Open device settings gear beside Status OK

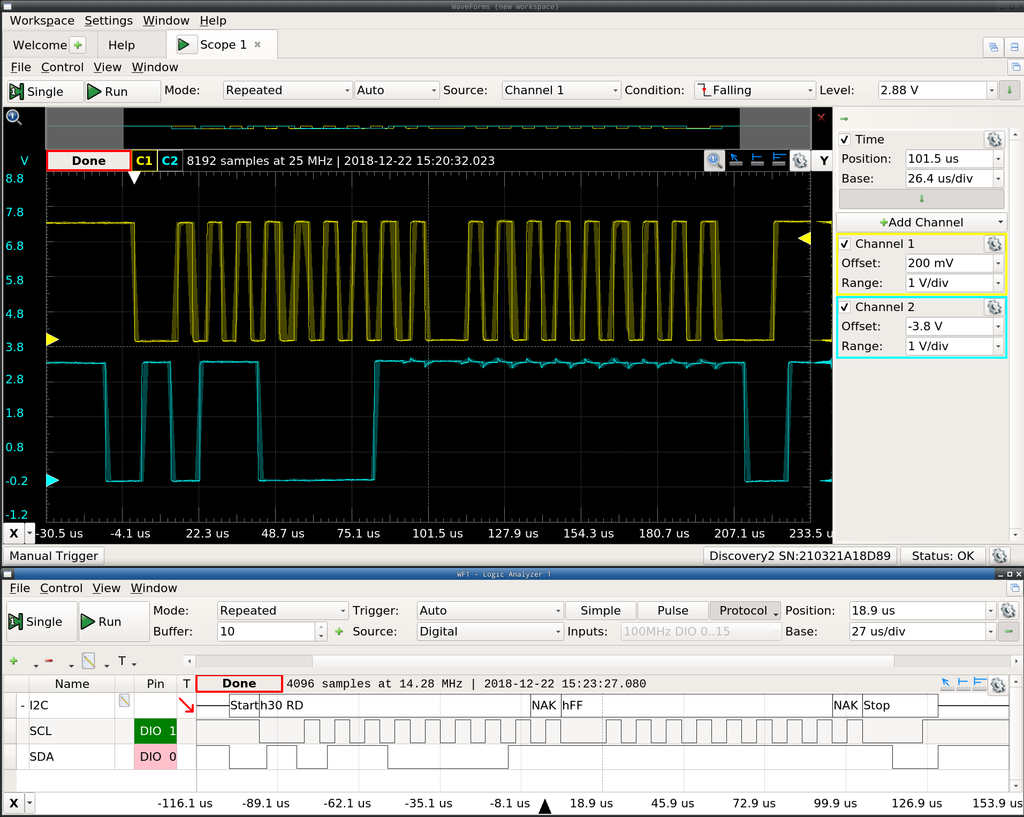(x=999, y=556)
